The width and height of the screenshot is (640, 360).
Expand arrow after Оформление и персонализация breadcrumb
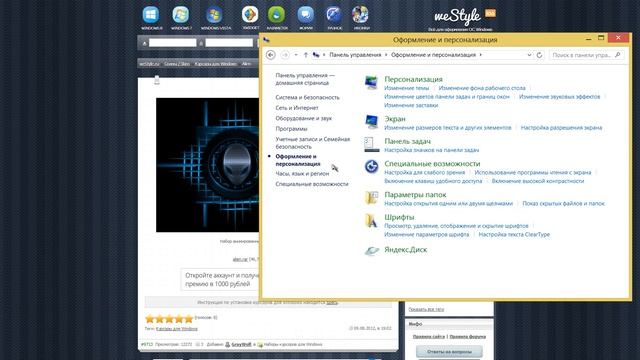pyautogui.click(x=481, y=55)
